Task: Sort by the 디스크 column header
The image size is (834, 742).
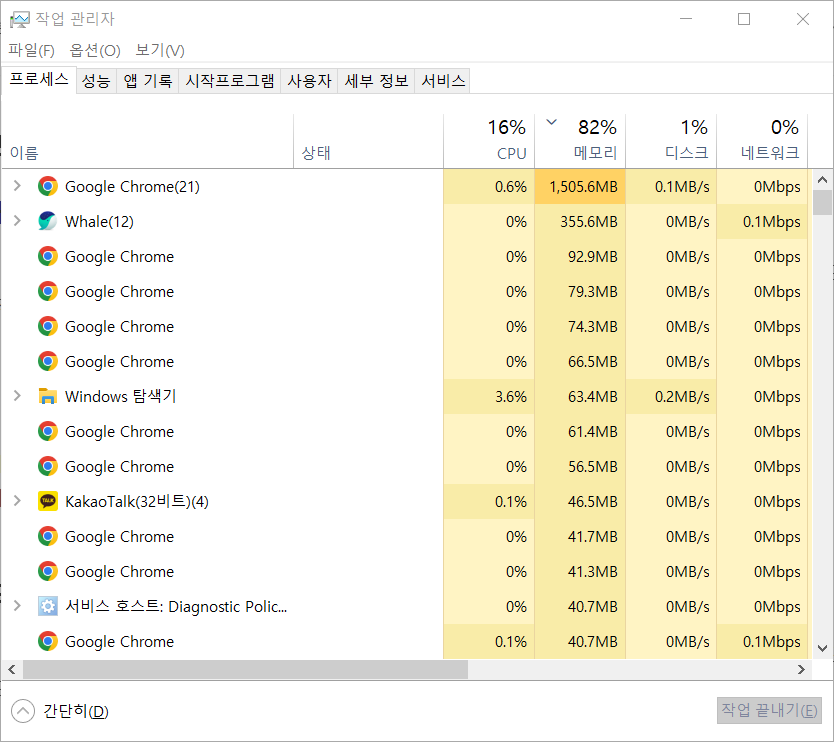Action: [671, 141]
